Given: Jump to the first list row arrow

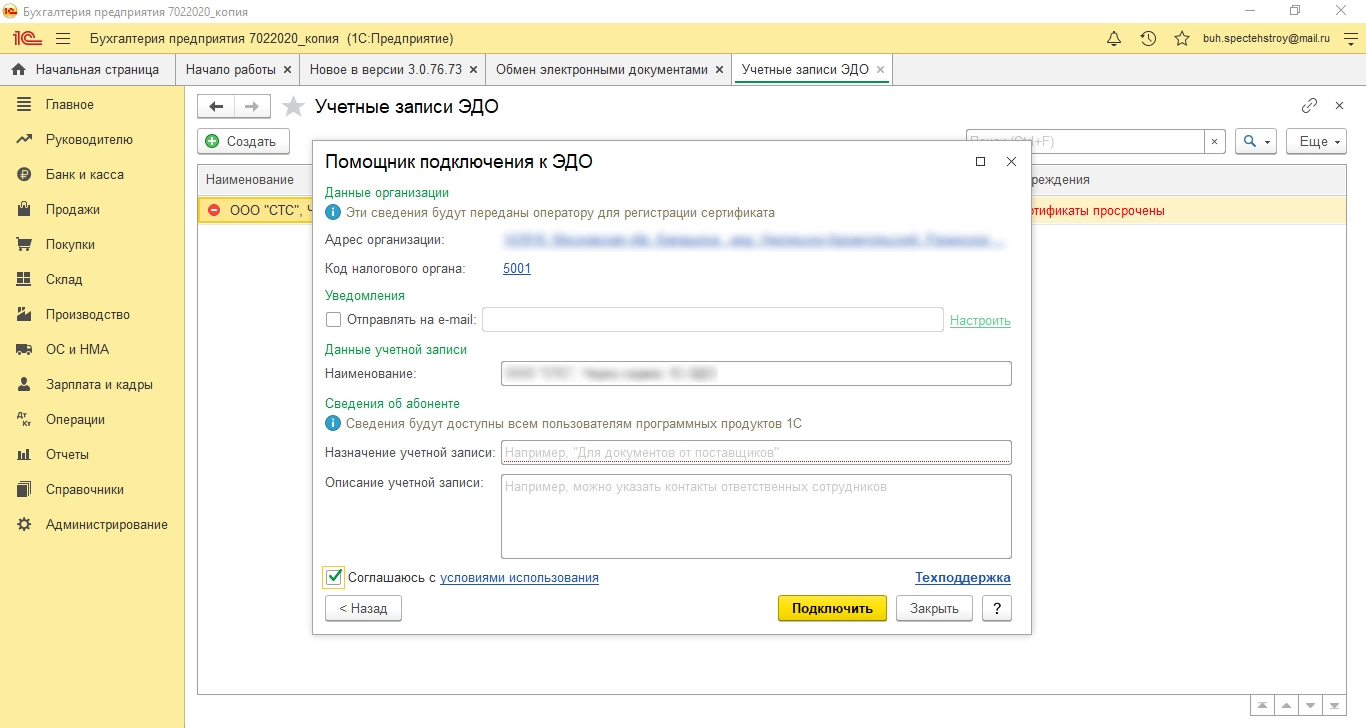Looking at the screenshot, I should click(1263, 704).
